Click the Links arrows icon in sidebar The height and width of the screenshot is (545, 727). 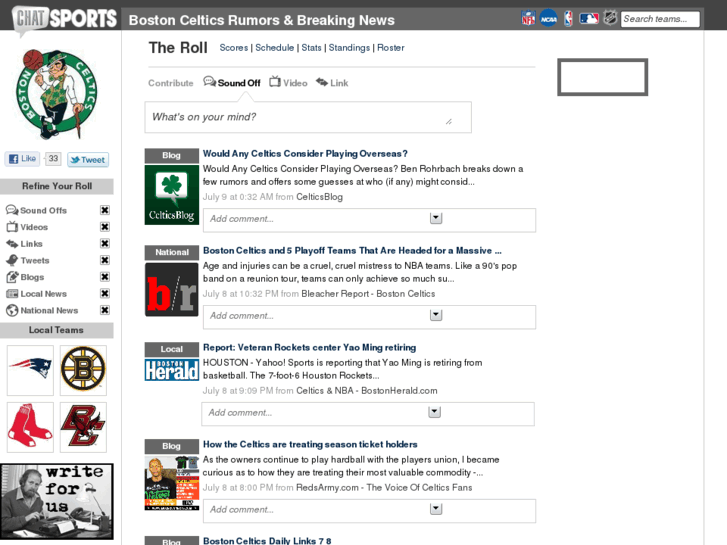12,244
